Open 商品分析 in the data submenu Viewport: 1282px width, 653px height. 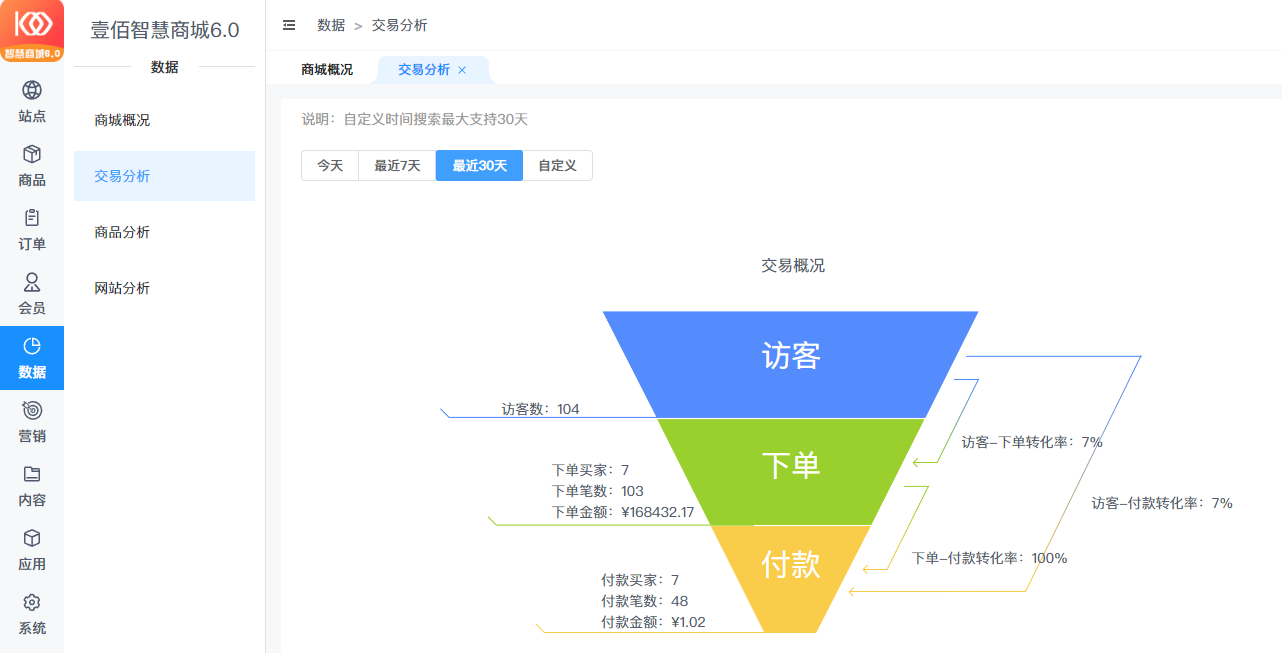[x=164, y=232]
